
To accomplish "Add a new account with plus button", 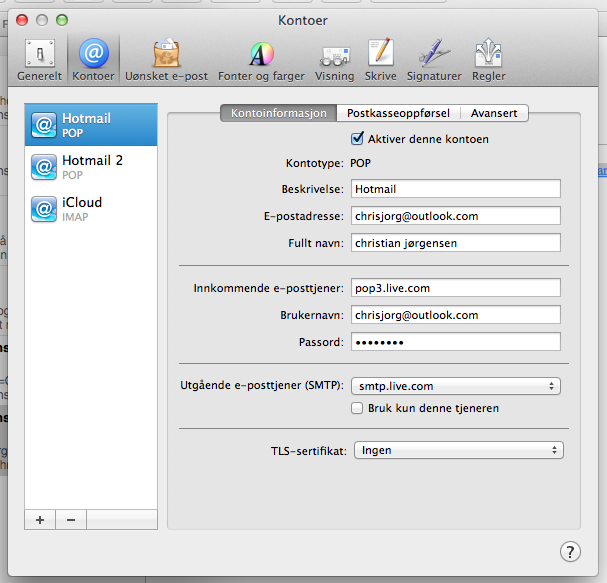I will pyautogui.click(x=40, y=520).
